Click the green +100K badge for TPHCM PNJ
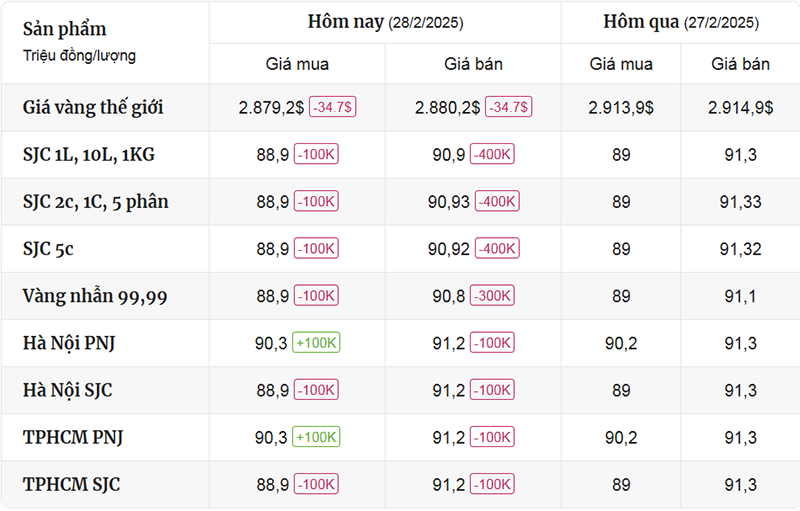The height and width of the screenshot is (511, 800). (x=316, y=437)
